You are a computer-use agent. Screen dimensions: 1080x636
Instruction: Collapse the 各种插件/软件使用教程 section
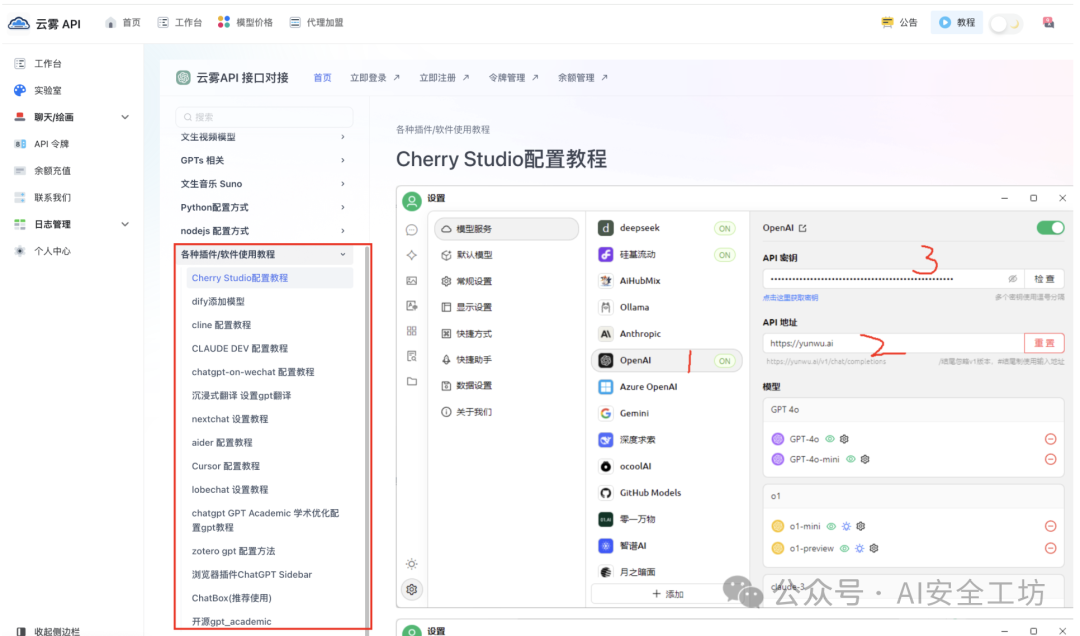[263, 254]
